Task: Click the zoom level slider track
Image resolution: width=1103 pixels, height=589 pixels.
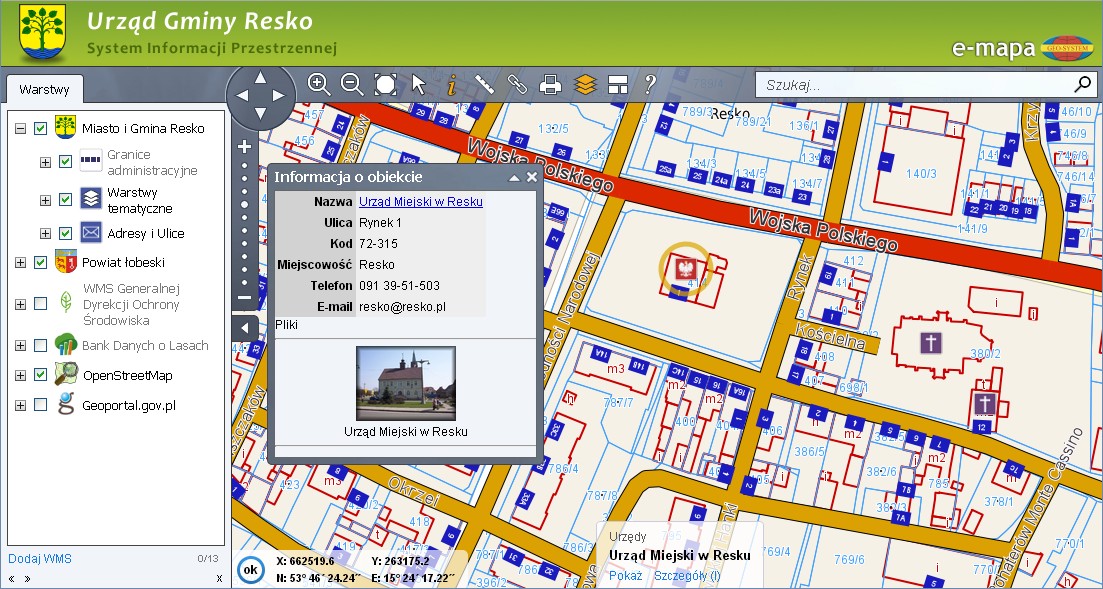Action: pos(244,222)
